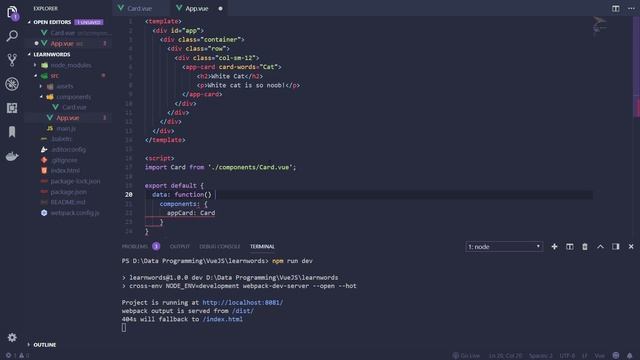Open the Bookmarks view in activity bar
Screen dimensions: 640x360
tap(12, 132)
